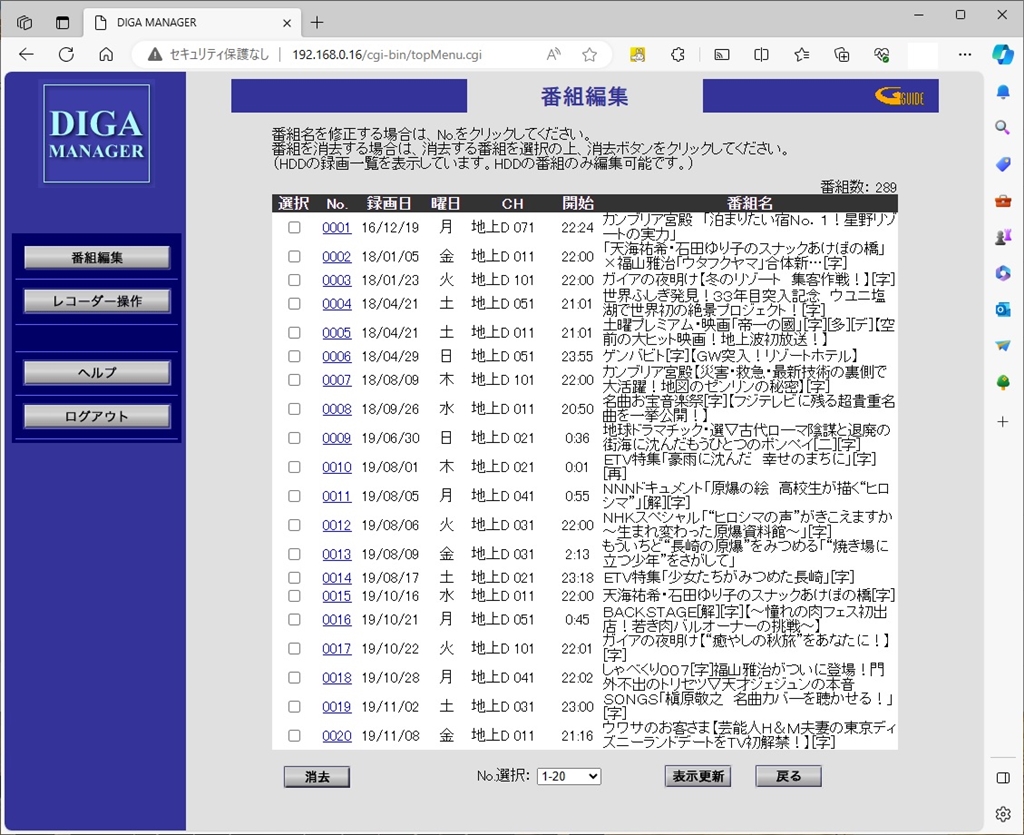This screenshot has height=835, width=1024.
Task: Click the DIGA MANAGER logo image
Action: (97, 134)
